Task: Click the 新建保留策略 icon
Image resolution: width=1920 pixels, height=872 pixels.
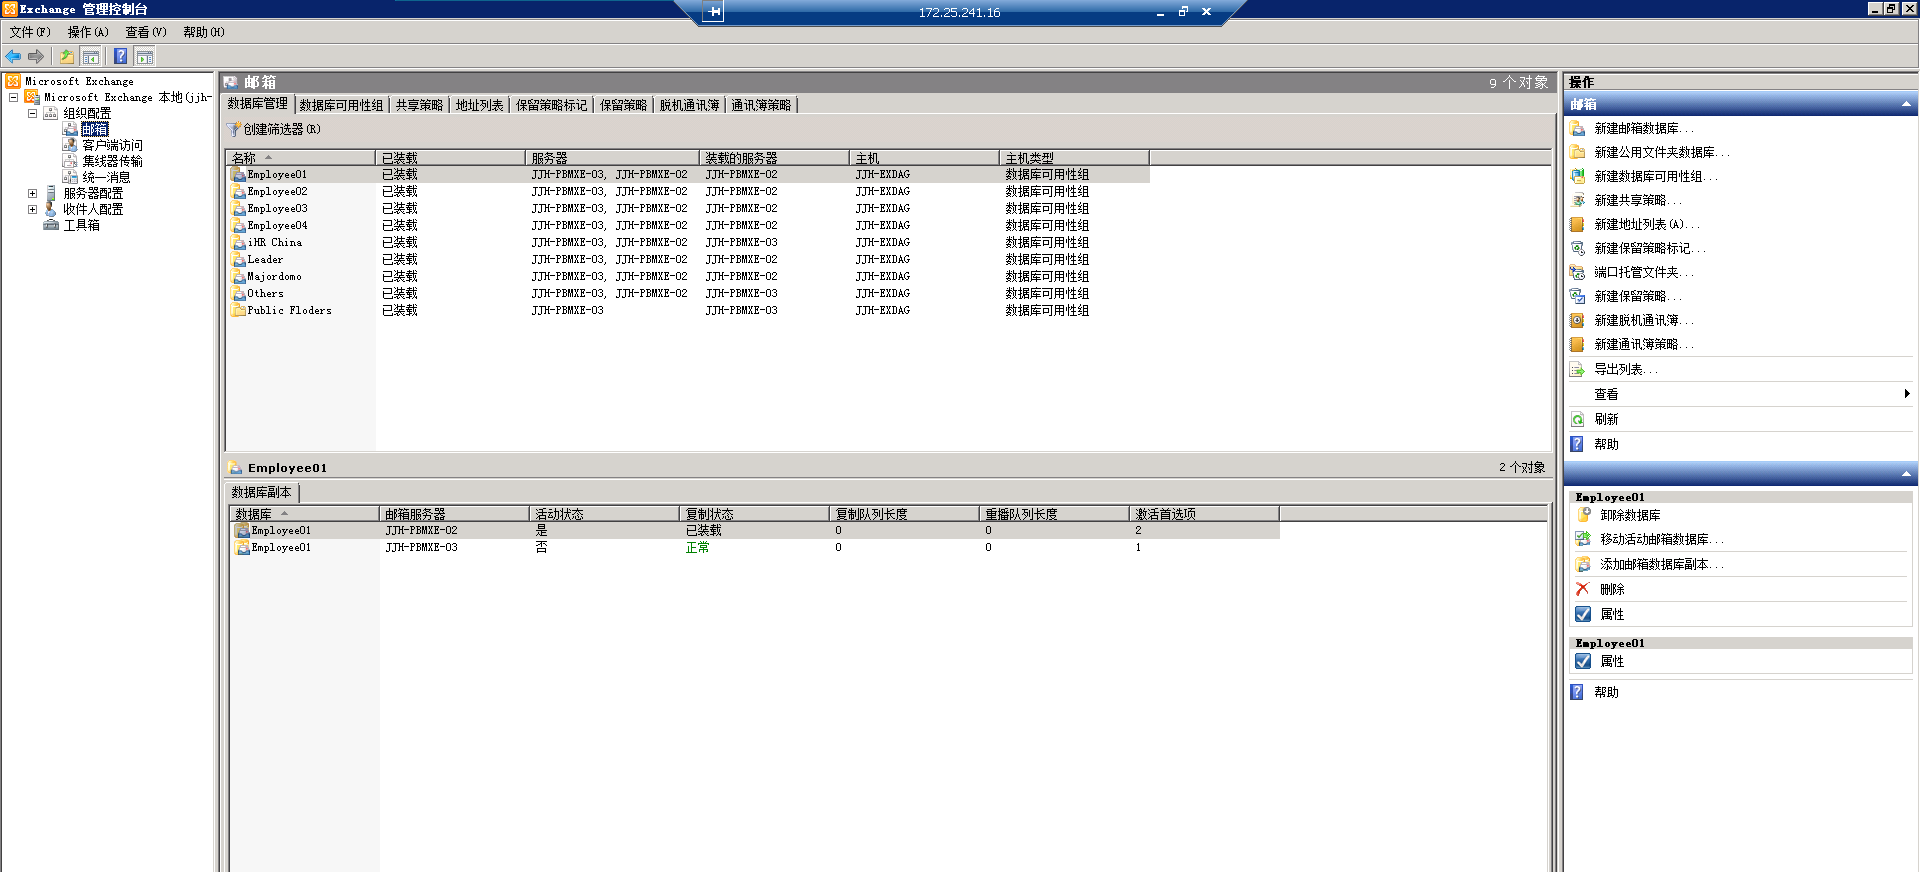Action: (1578, 297)
